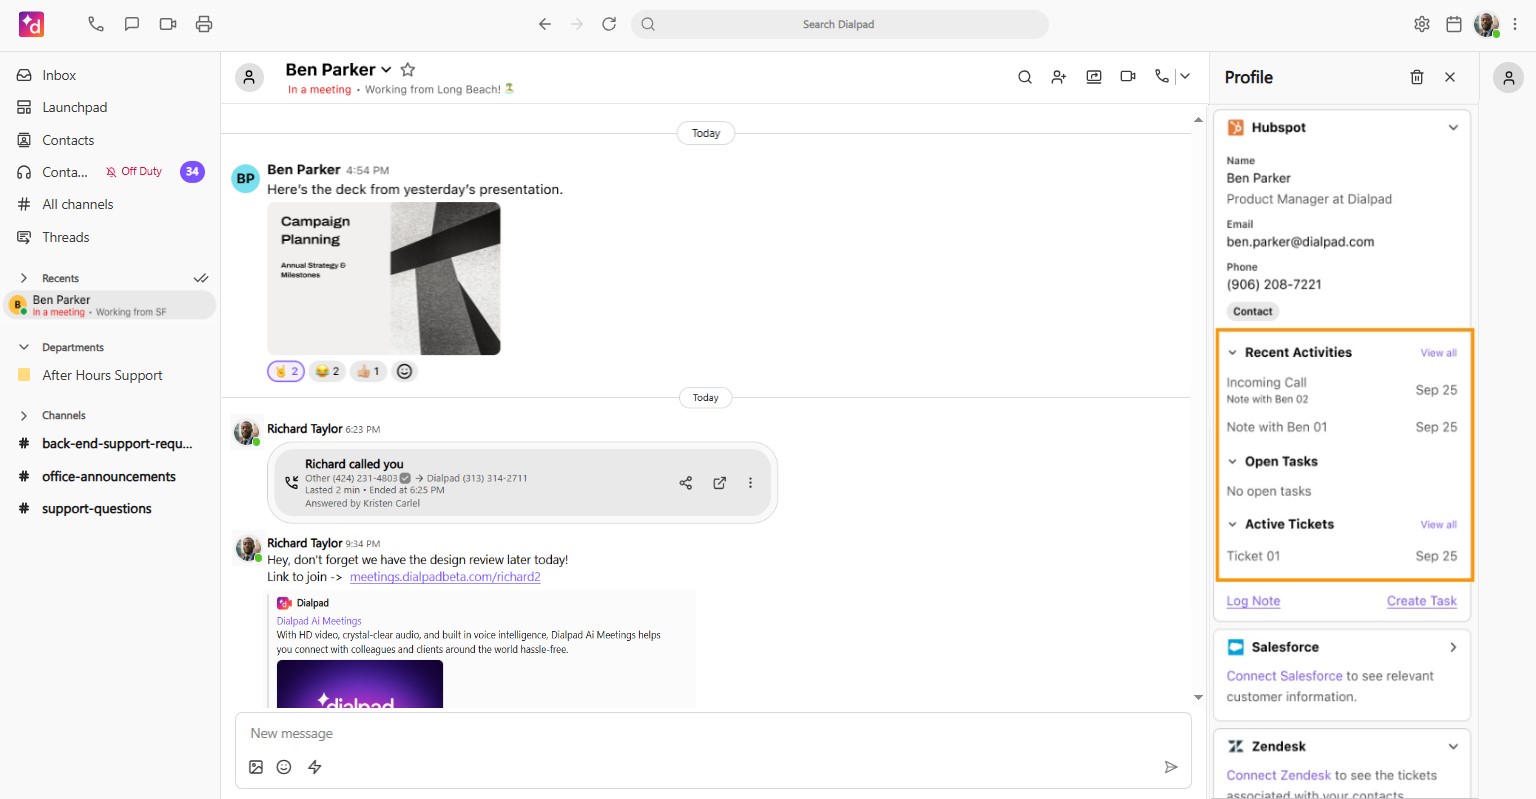Send the message with the arrow icon
This screenshot has width=1536, height=799.
click(x=1171, y=767)
